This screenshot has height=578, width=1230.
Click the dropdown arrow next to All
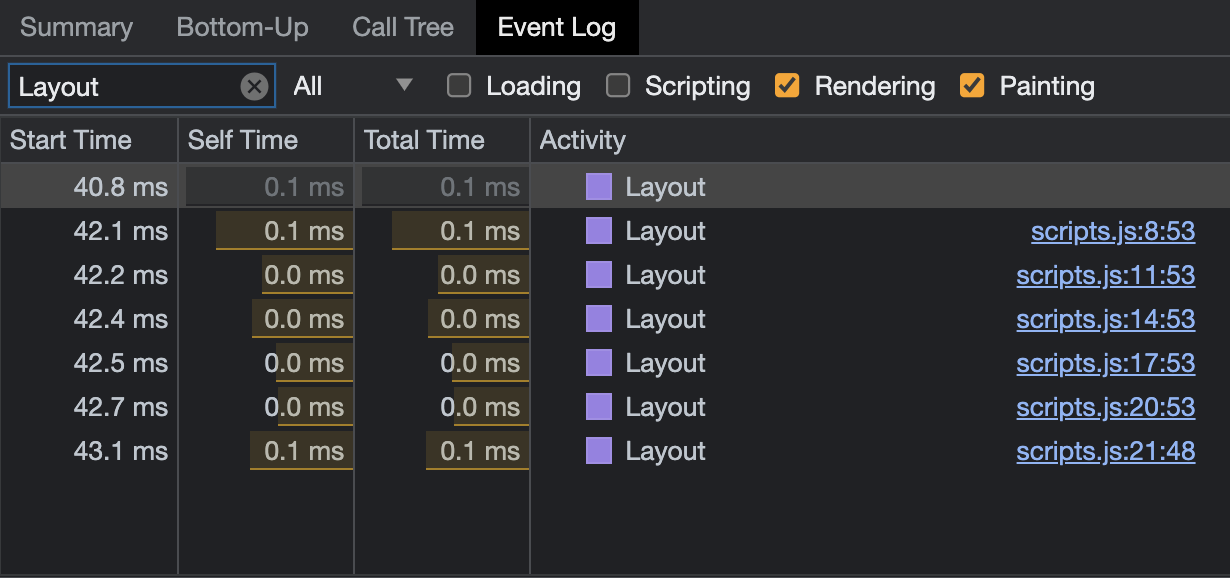pyautogui.click(x=404, y=86)
